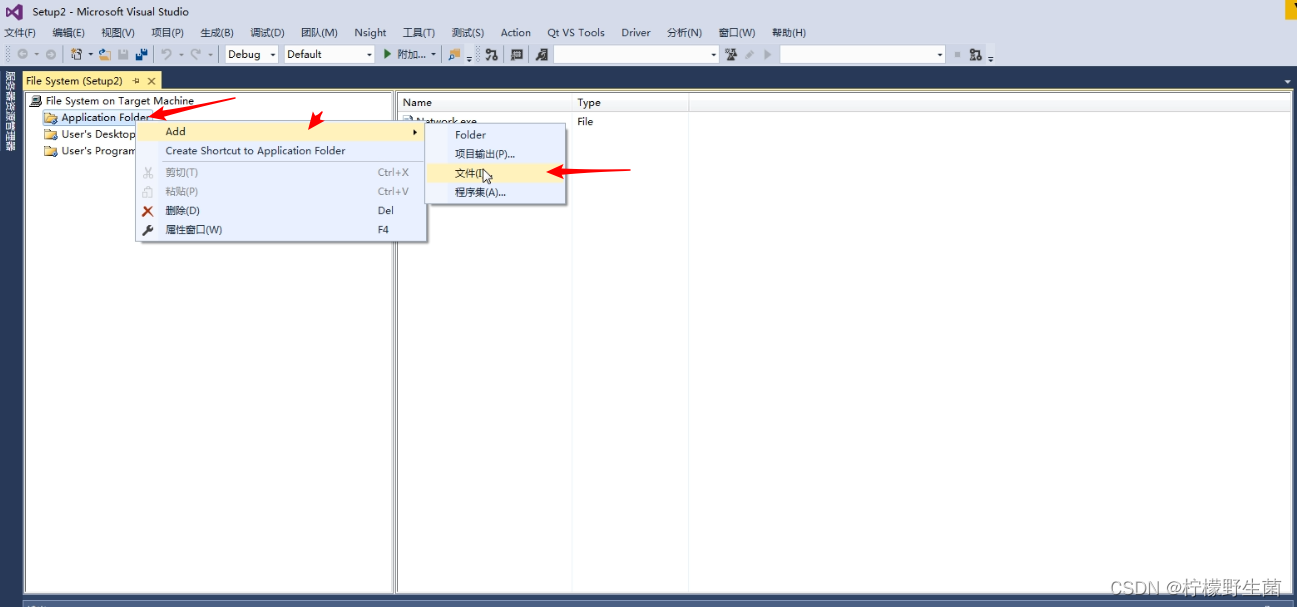1297x607 pixels.
Task: Click the Name column header
Action: [x=485, y=102]
